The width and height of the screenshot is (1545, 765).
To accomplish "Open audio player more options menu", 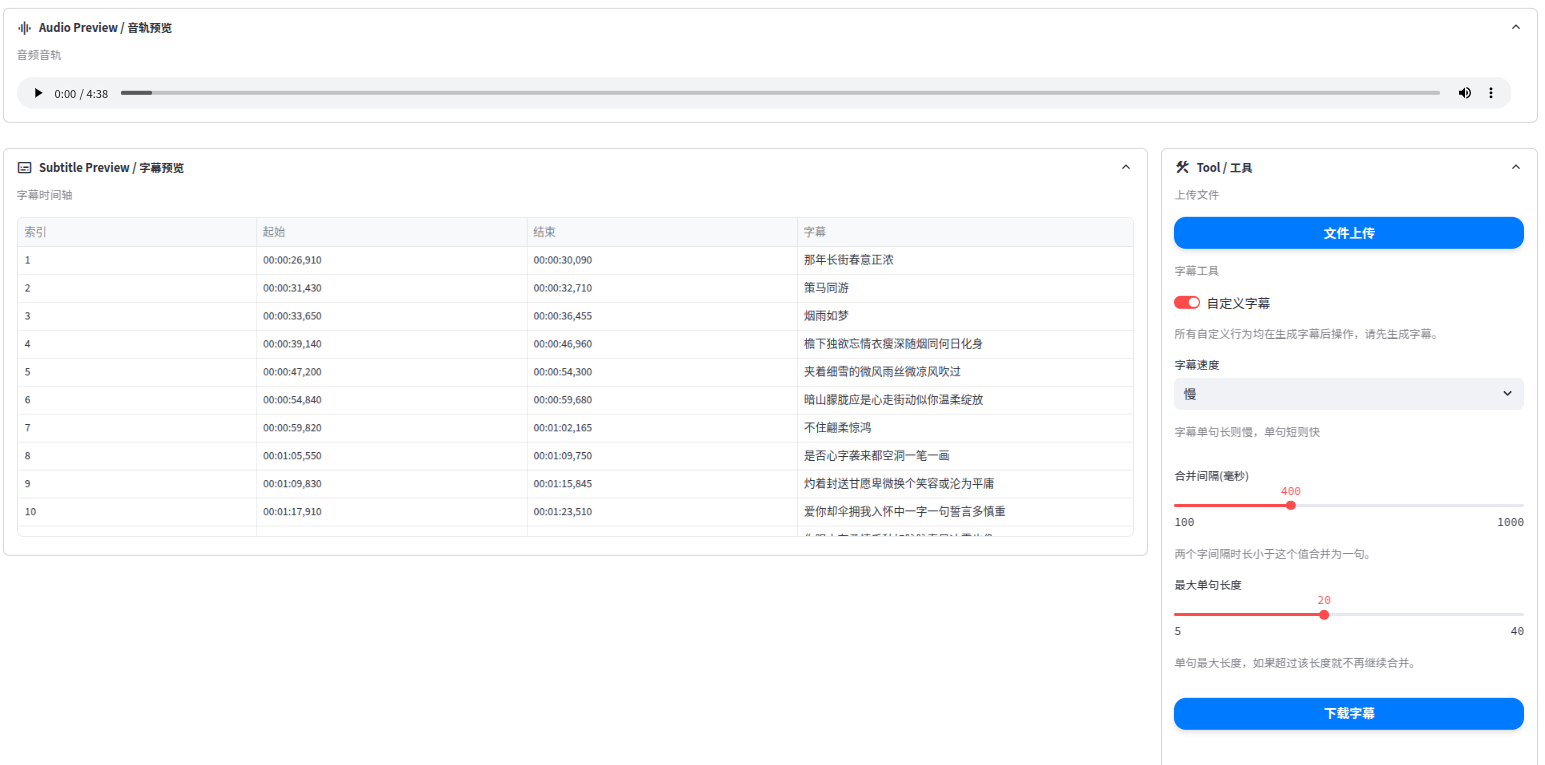I will tap(1490, 93).
